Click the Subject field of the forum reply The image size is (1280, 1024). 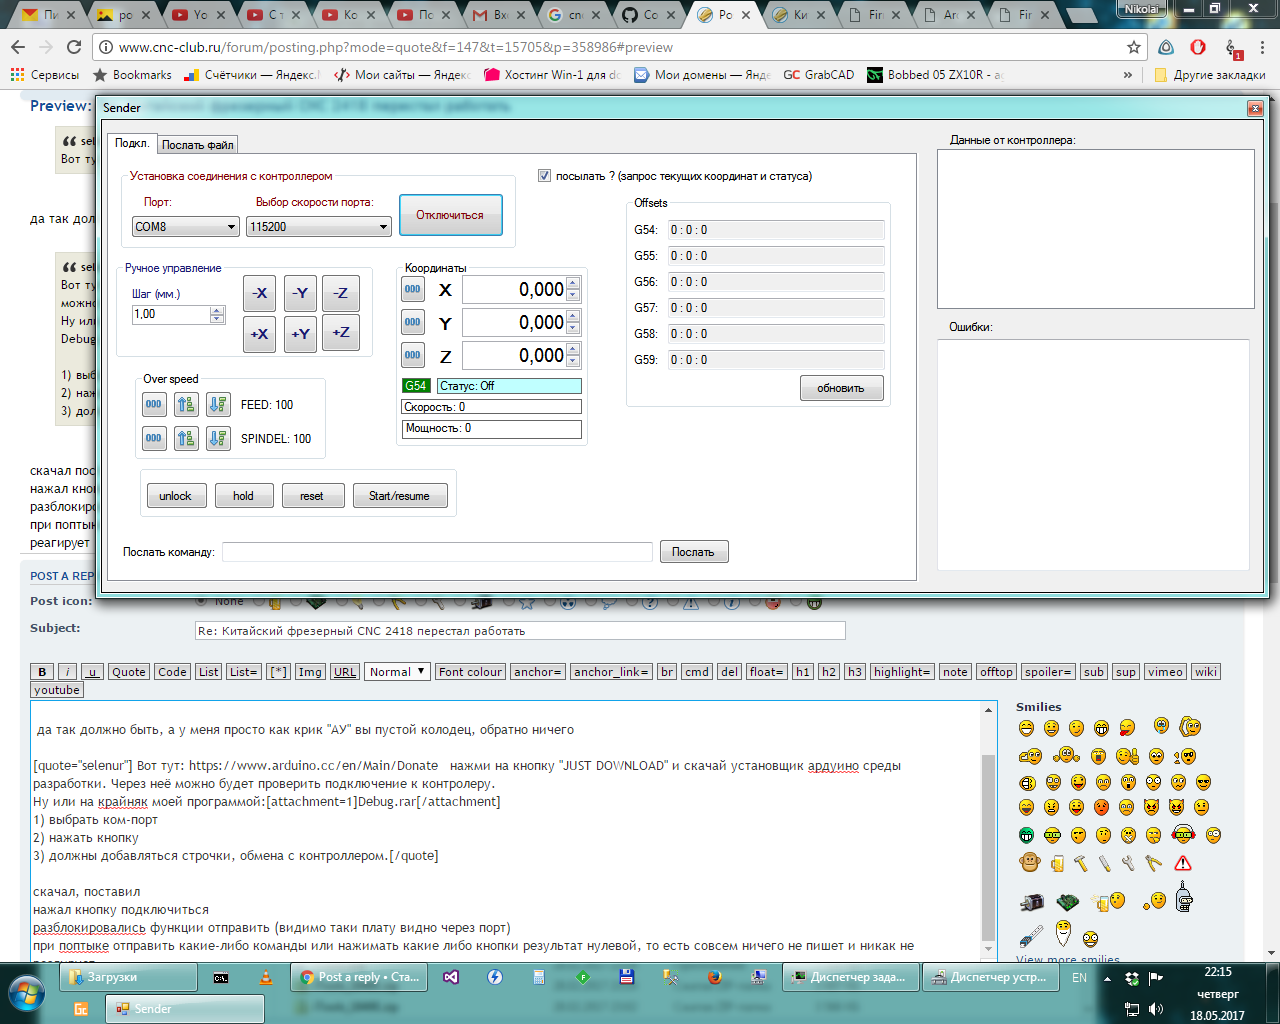(x=520, y=631)
